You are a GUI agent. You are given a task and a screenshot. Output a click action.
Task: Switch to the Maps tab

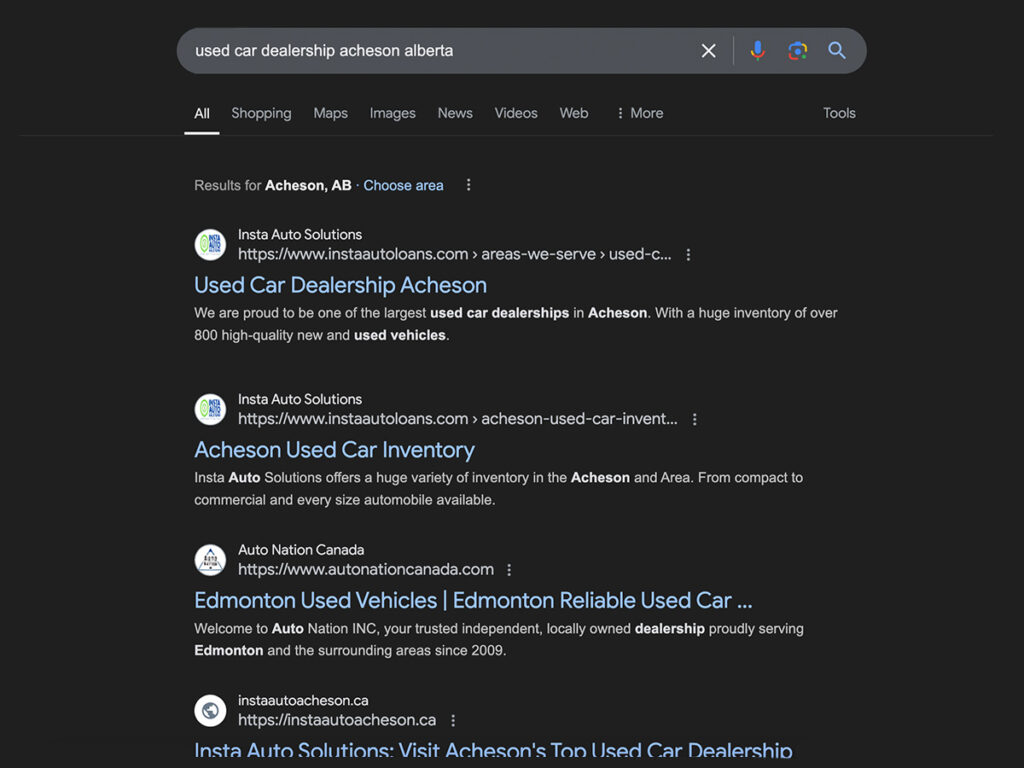pyautogui.click(x=330, y=113)
